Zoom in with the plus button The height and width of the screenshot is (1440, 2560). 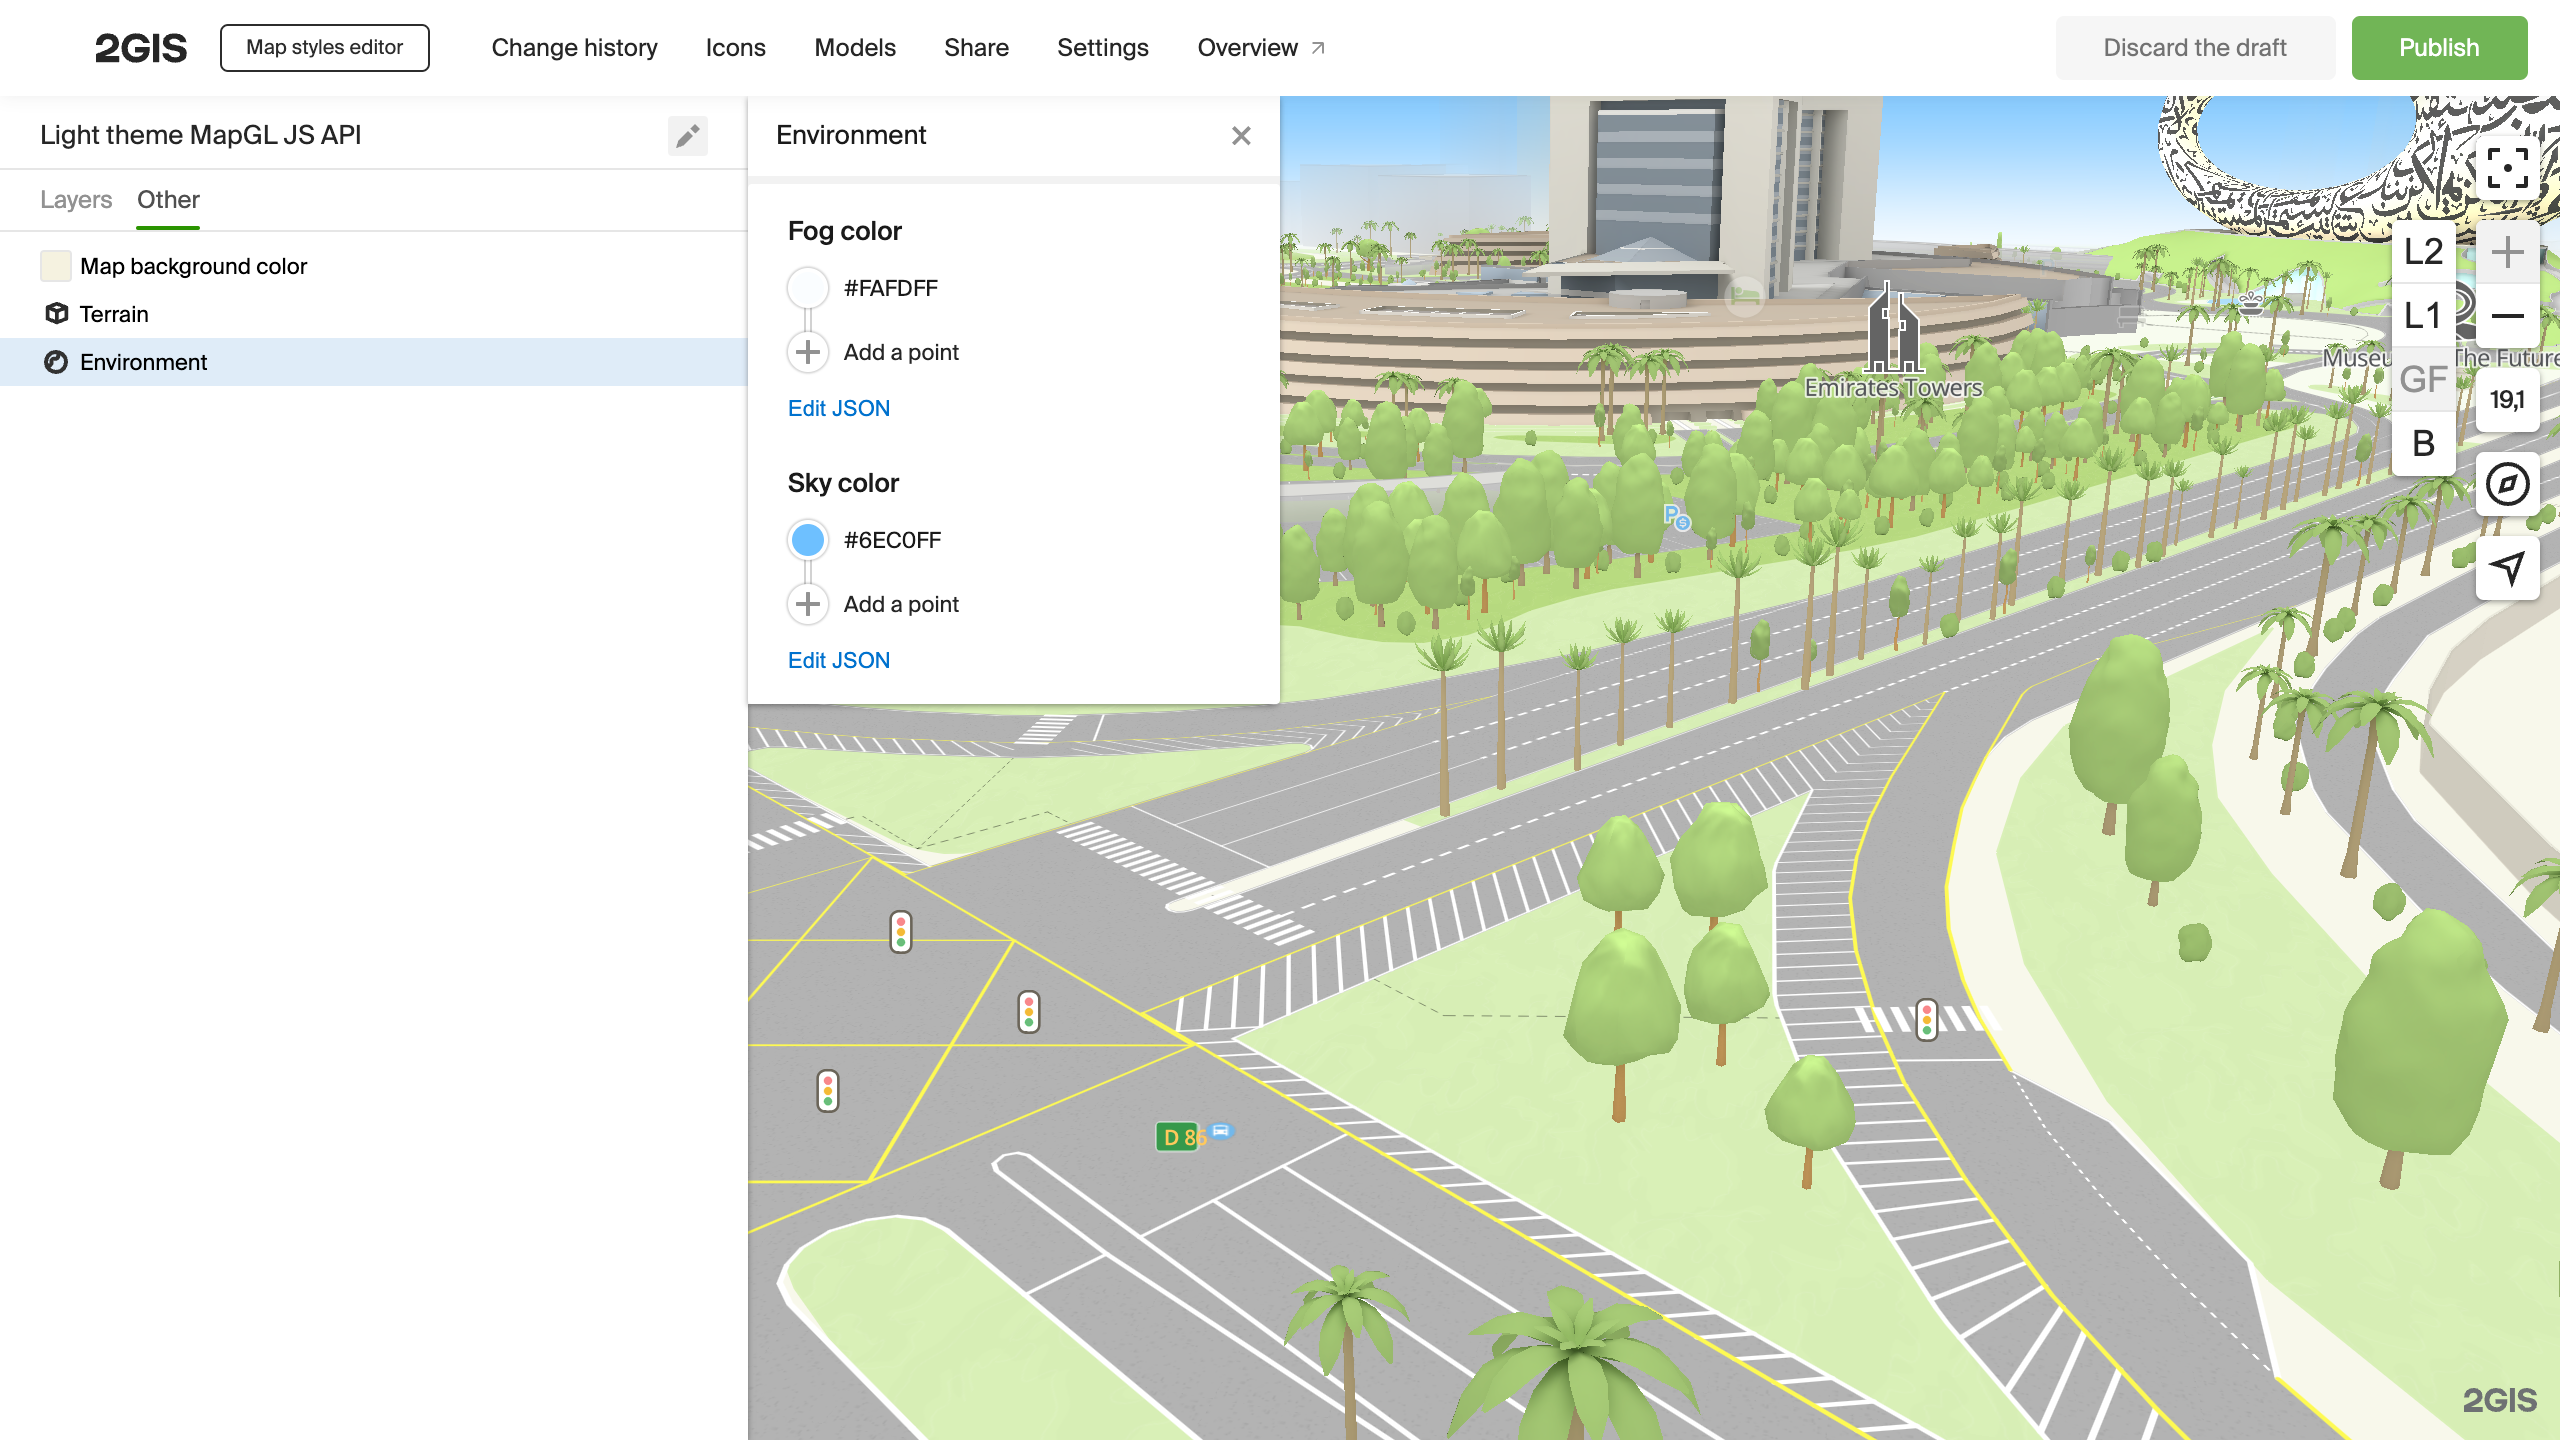pyautogui.click(x=2507, y=252)
